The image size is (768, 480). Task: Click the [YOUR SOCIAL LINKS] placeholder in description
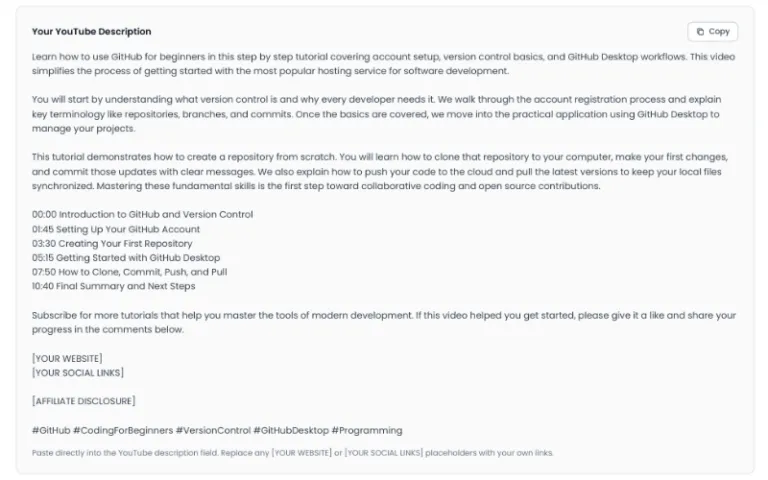coord(78,373)
